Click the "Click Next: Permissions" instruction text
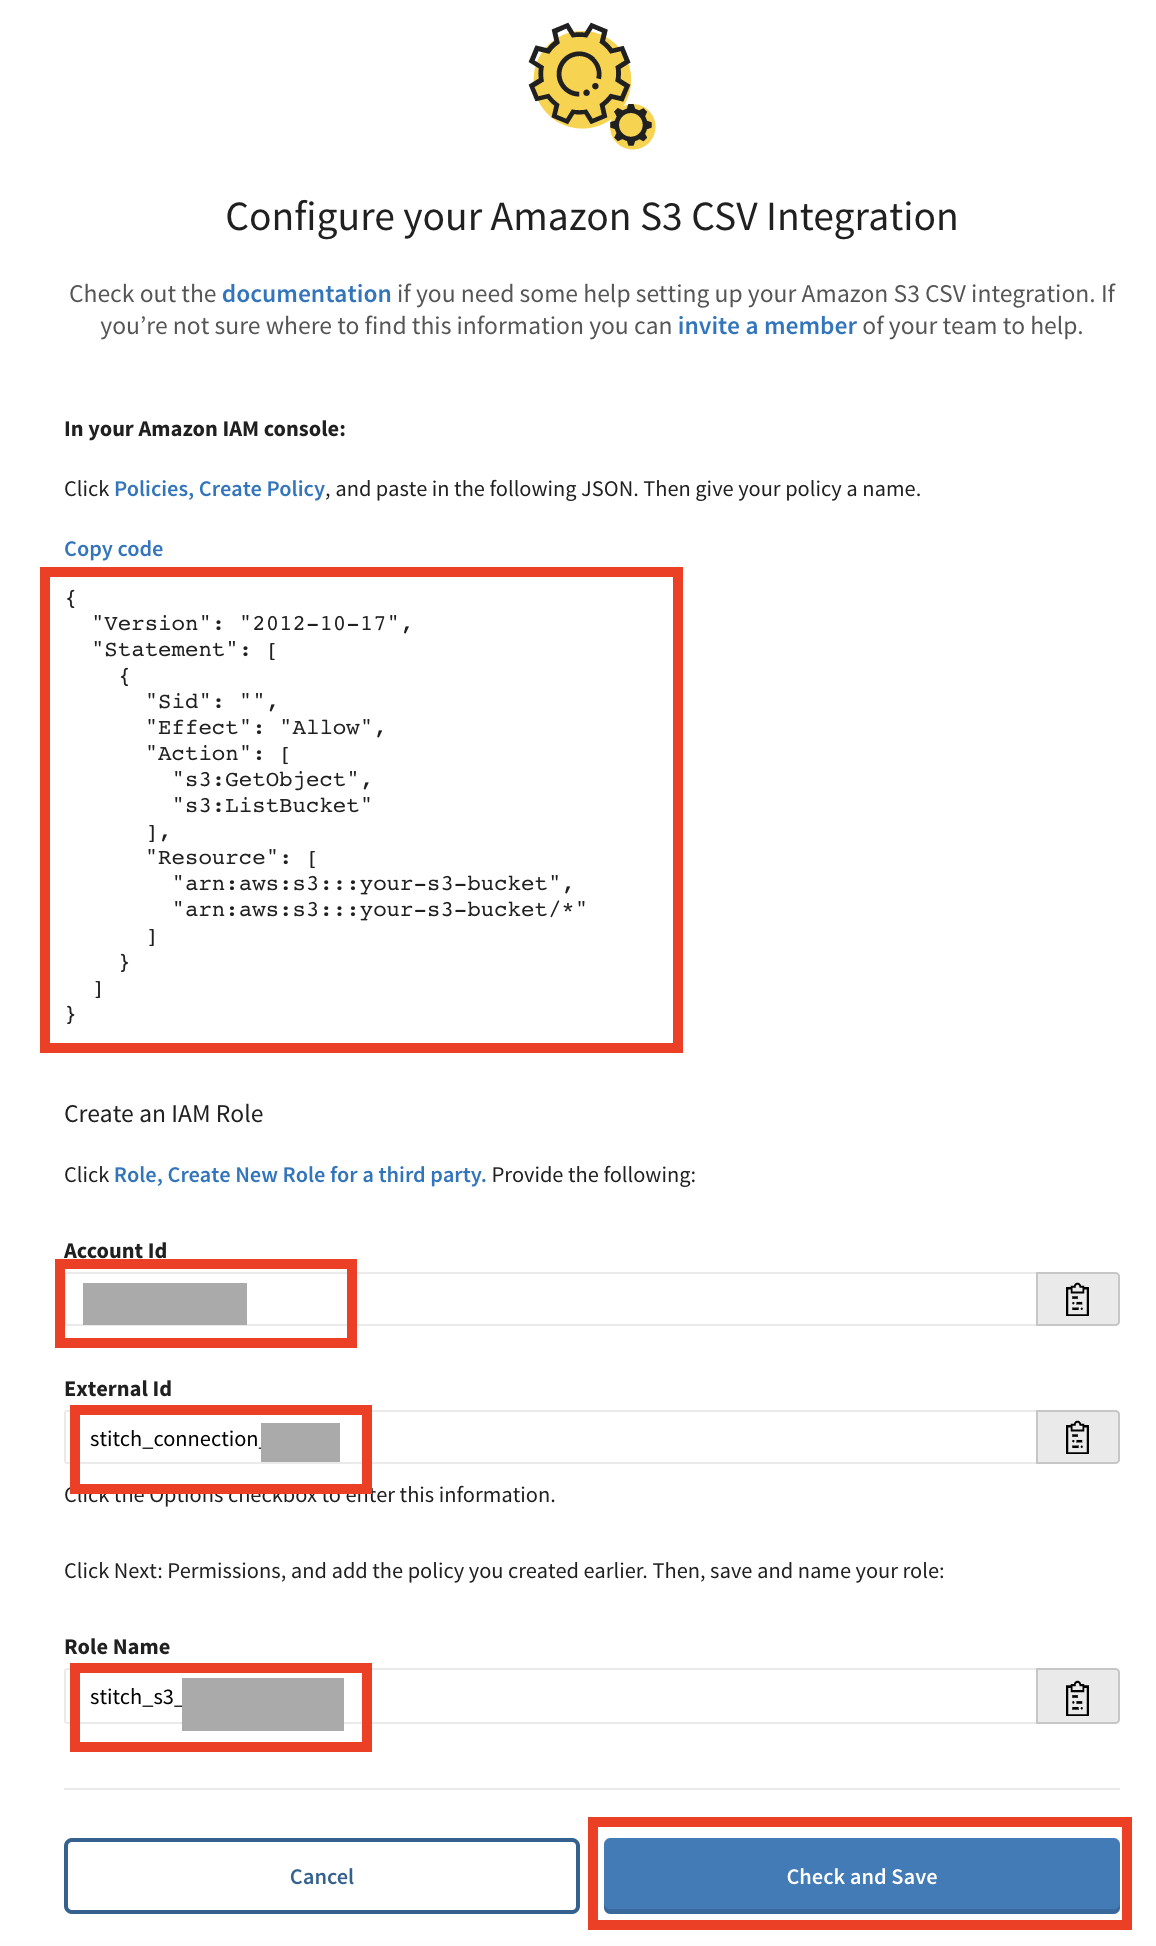 504,1571
